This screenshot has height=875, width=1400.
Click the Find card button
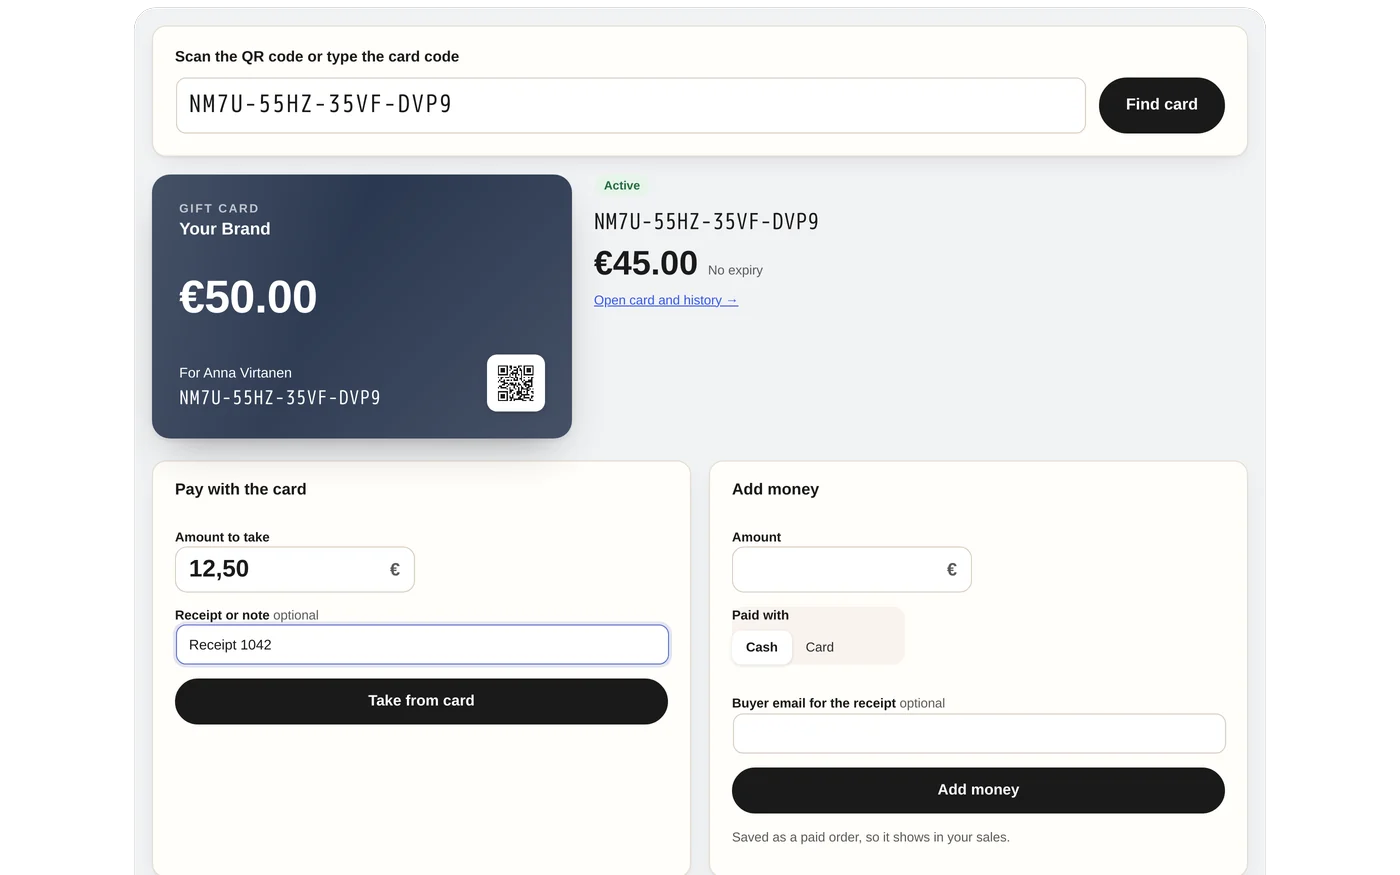[1162, 105]
